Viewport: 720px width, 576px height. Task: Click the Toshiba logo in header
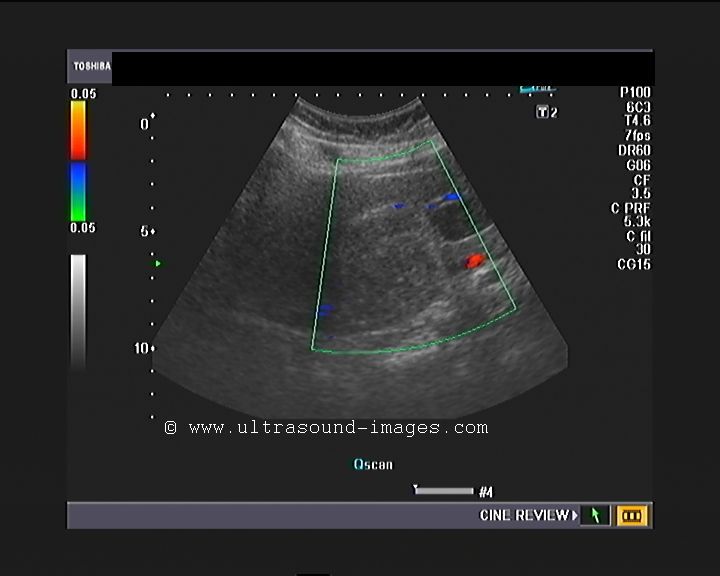pyautogui.click(x=90, y=68)
